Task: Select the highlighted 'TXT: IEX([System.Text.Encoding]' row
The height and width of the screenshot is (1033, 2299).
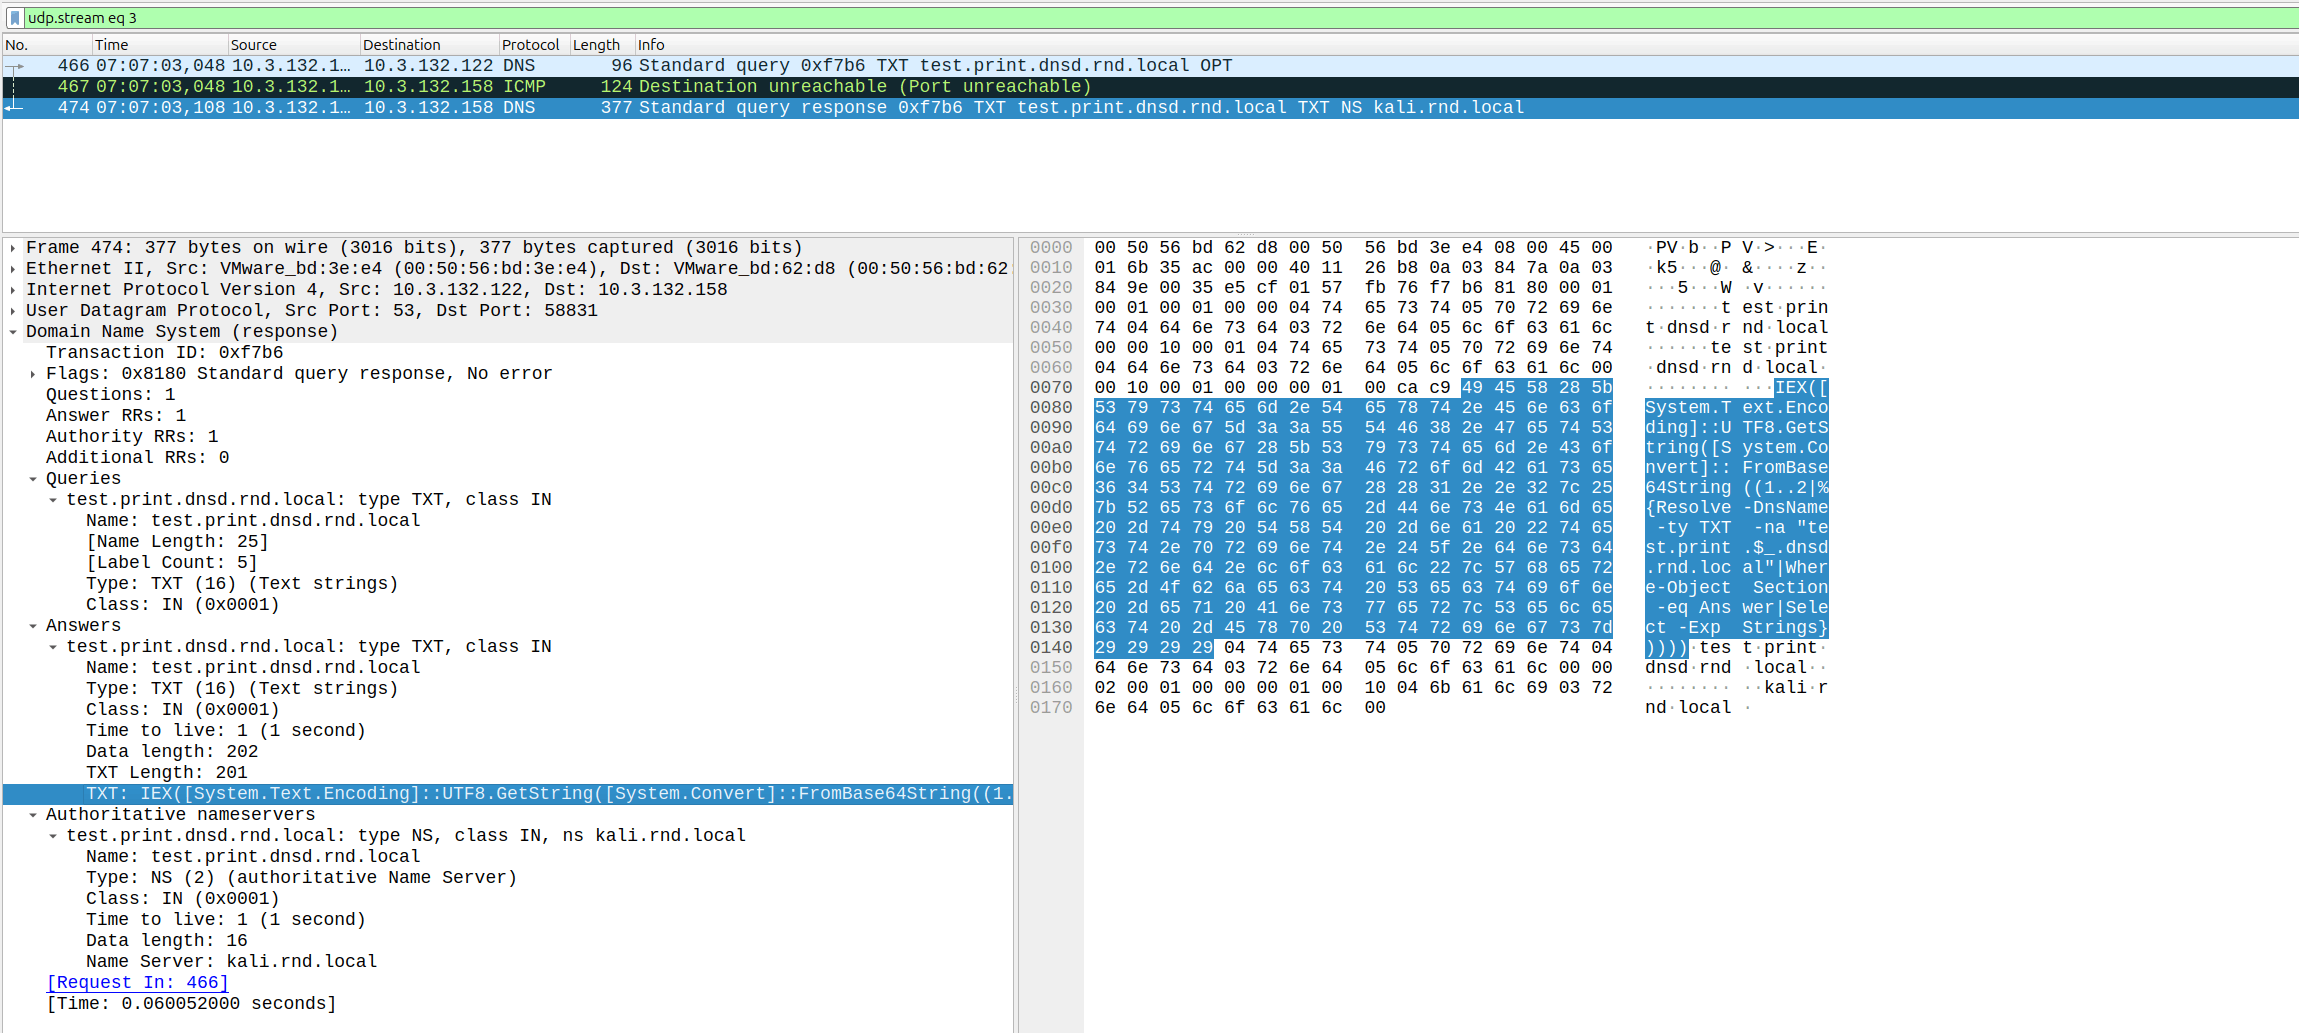Action: coord(508,794)
